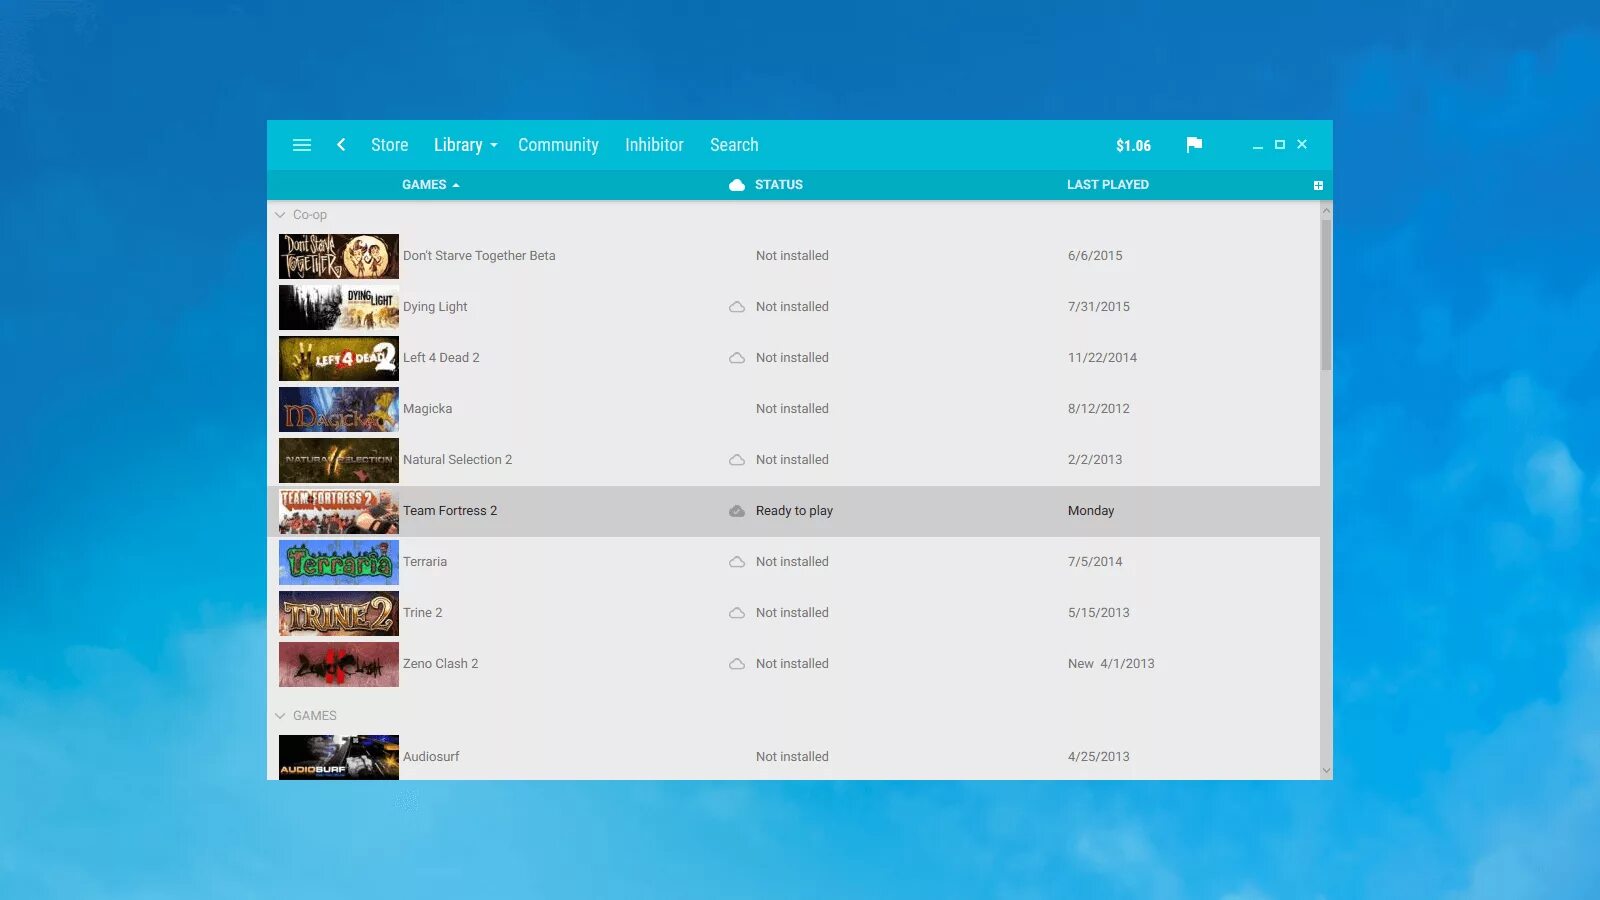This screenshot has width=1600, height=900.
Task: Click the cloud icon for Trine 2
Action: [737, 613]
